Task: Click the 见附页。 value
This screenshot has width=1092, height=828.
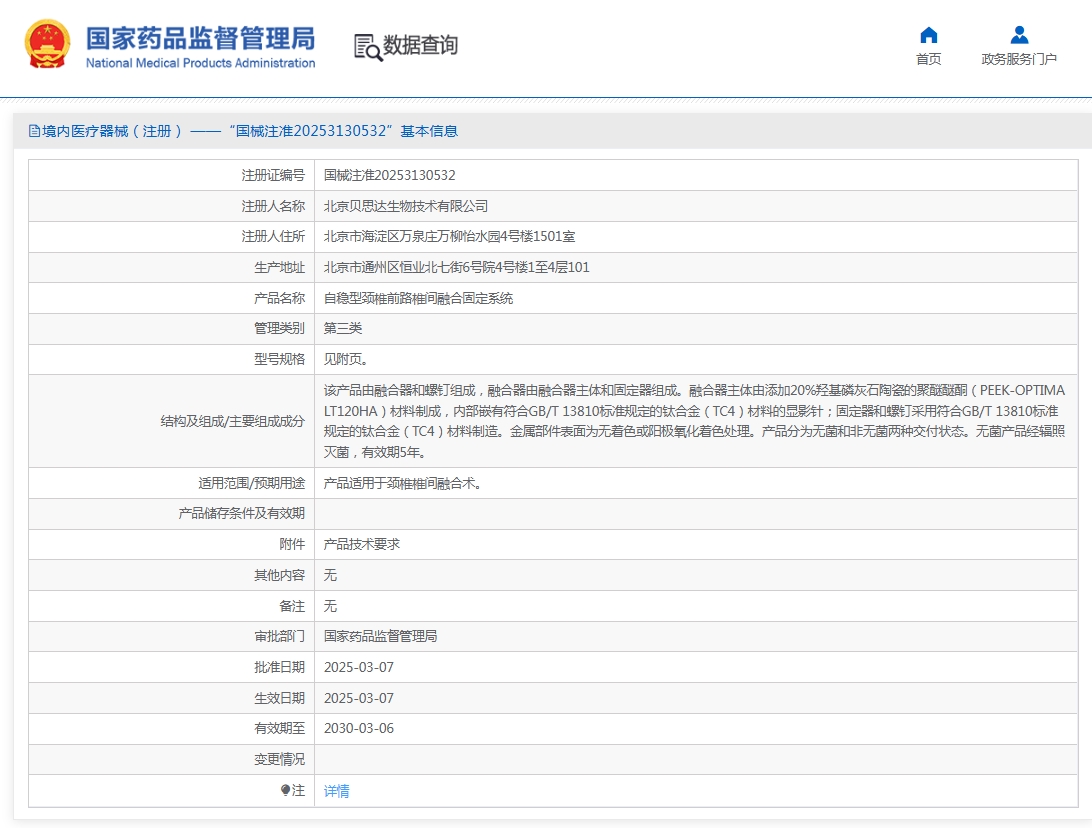Action: click(x=345, y=359)
